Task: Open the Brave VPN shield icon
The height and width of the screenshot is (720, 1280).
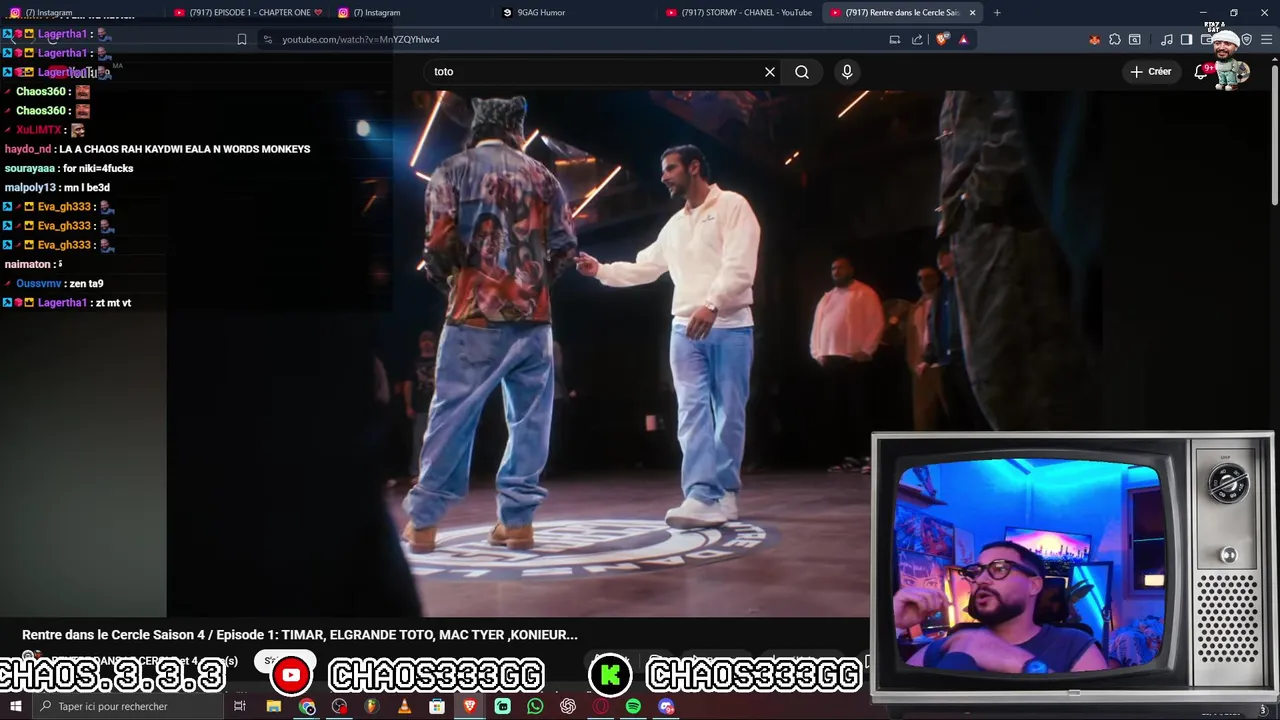Action: coord(1247,40)
